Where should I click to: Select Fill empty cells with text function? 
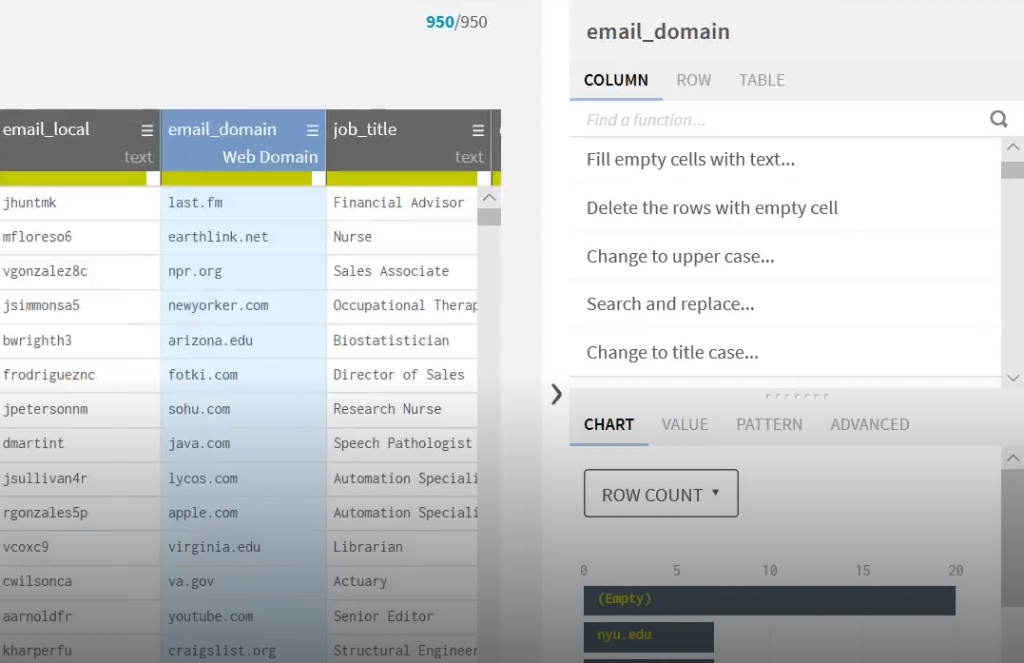[x=785, y=159]
